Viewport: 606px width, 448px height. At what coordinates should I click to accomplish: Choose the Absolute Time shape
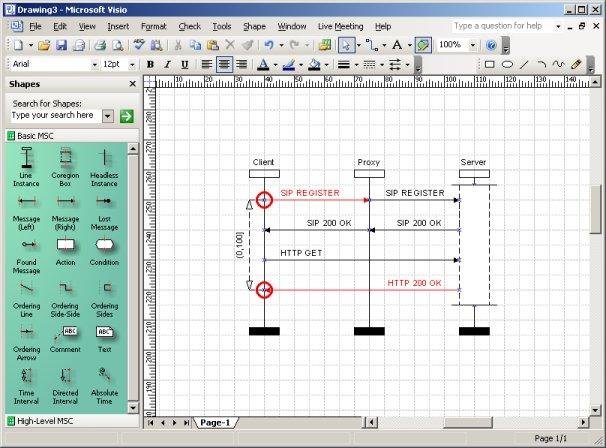(104, 386)
